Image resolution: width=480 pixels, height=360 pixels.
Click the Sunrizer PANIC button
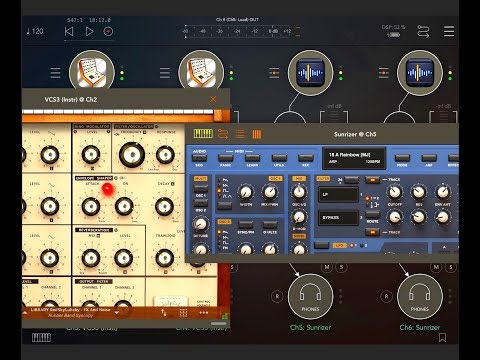tap(226, 158)
